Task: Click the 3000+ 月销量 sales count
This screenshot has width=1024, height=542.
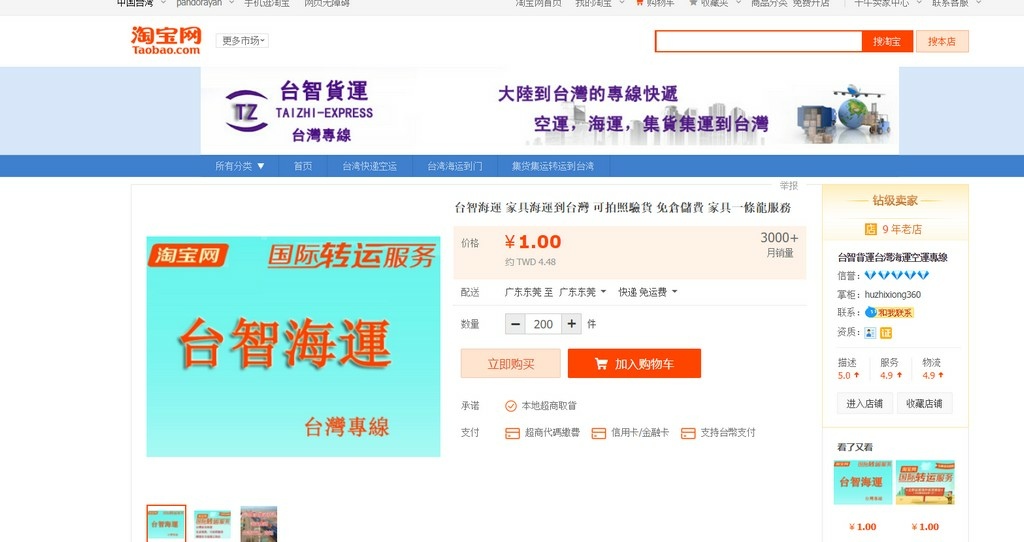Action: pyautogui.click(x=779, y=244)
